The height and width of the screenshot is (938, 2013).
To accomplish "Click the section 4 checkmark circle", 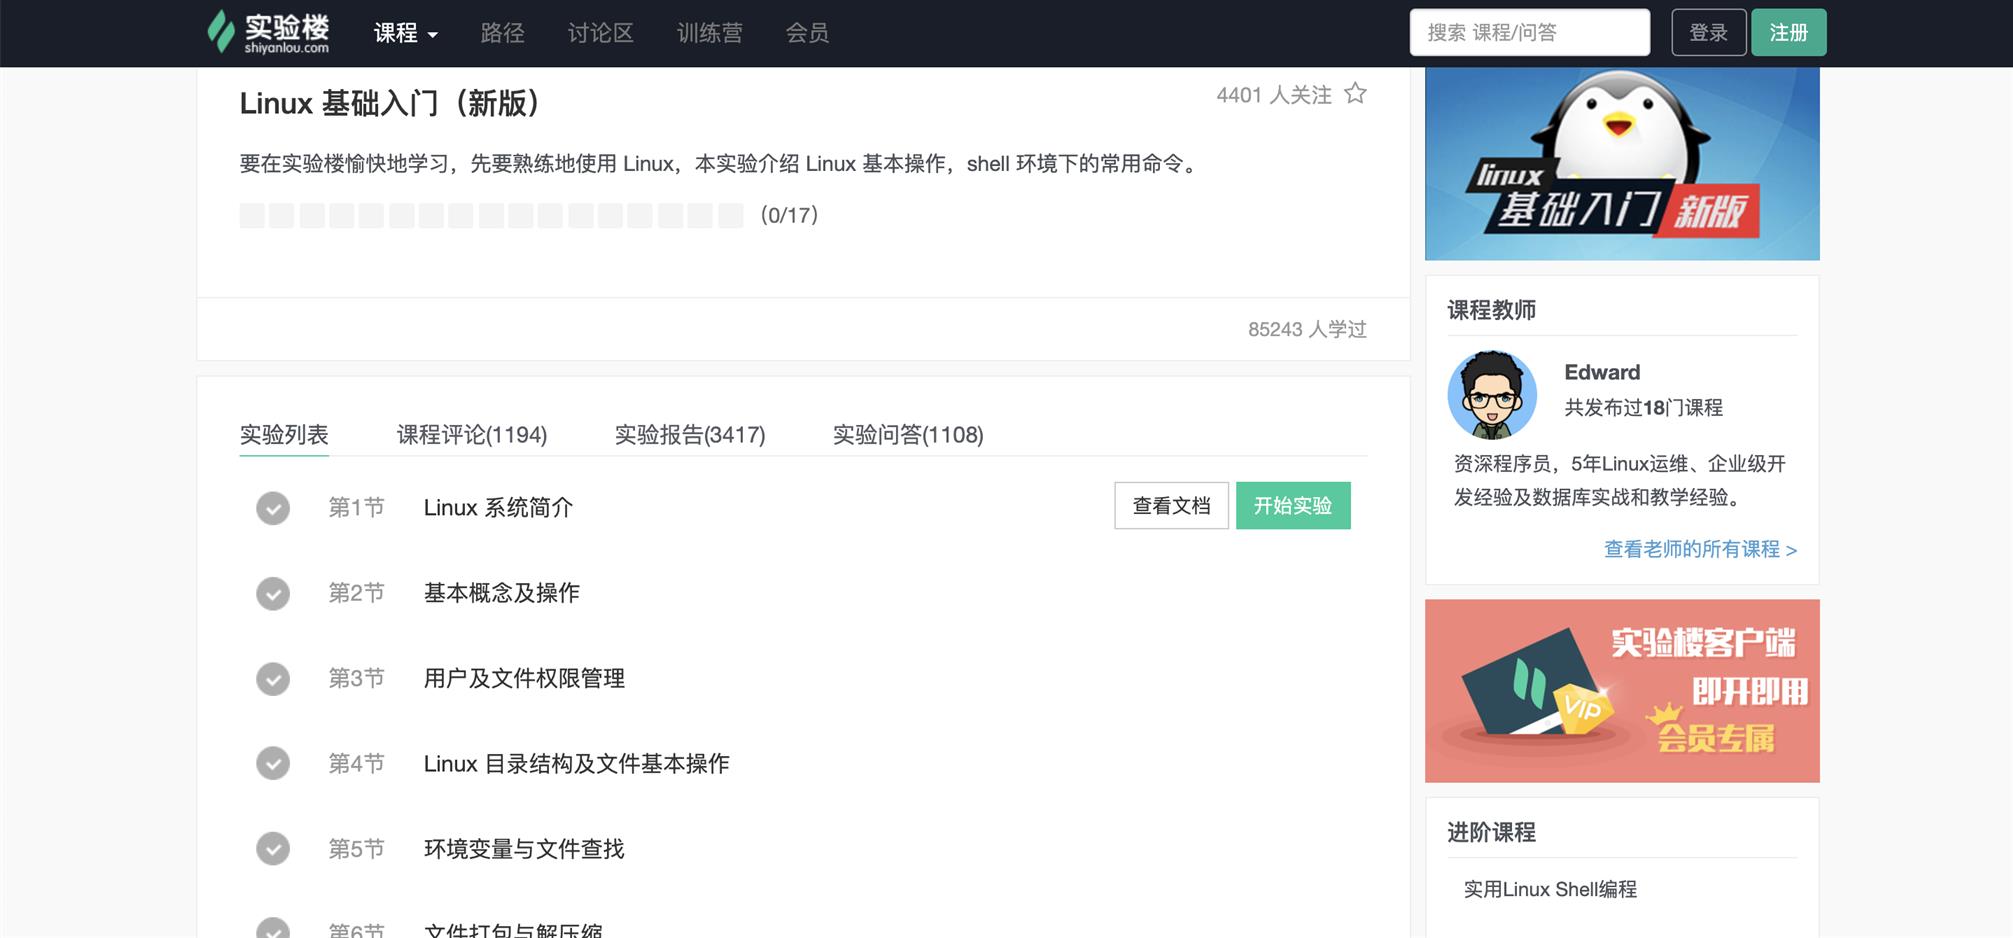I will (273, 764).
